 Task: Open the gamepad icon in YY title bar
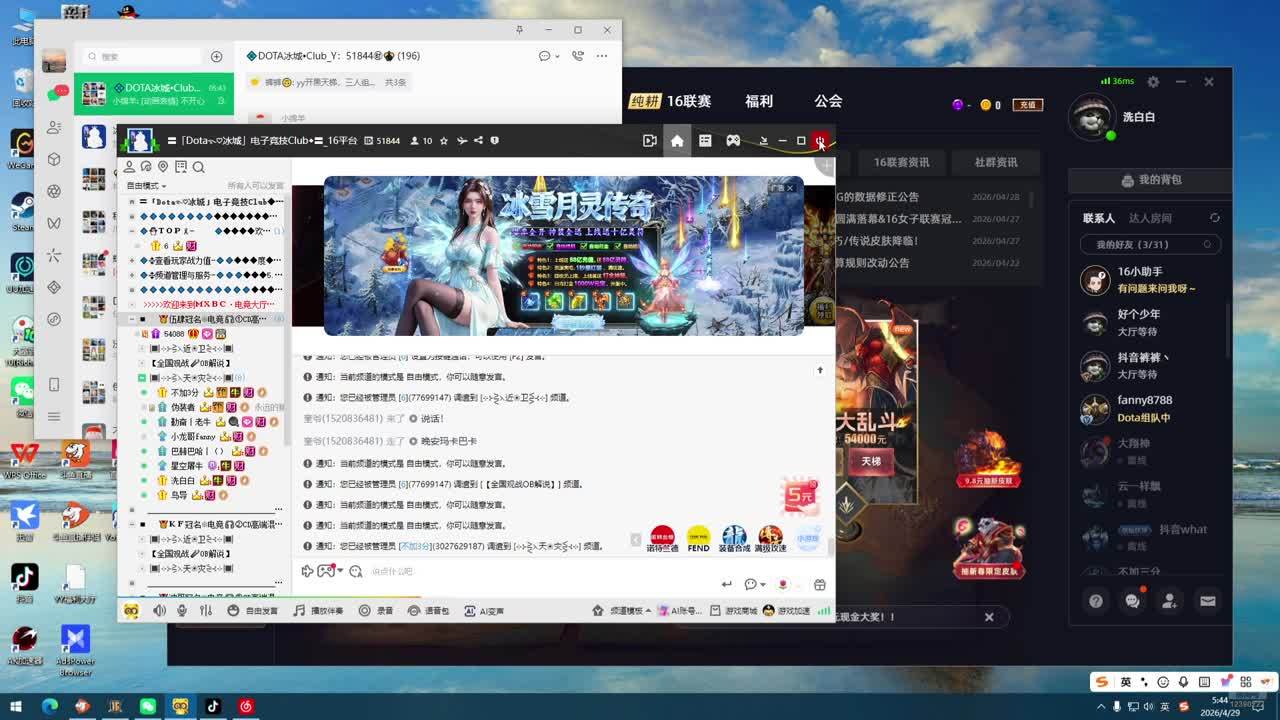click(733, 141)
